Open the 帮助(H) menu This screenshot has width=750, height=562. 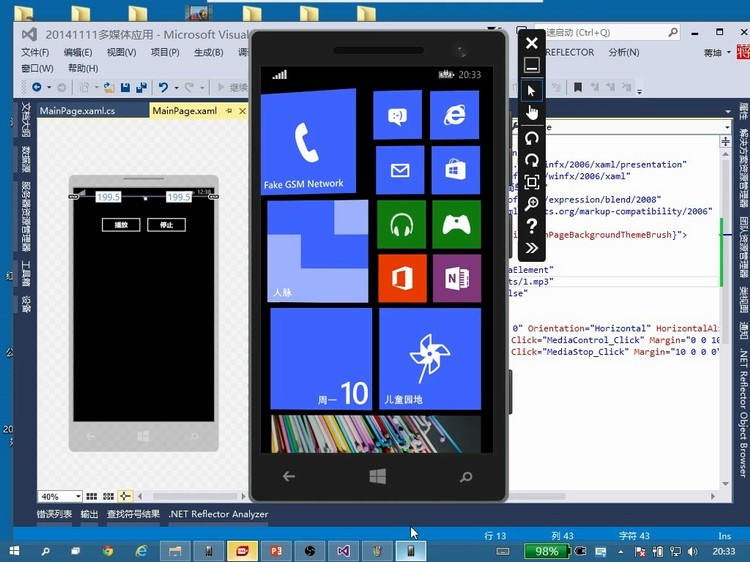pyautogui.click(x=83, y=68)
